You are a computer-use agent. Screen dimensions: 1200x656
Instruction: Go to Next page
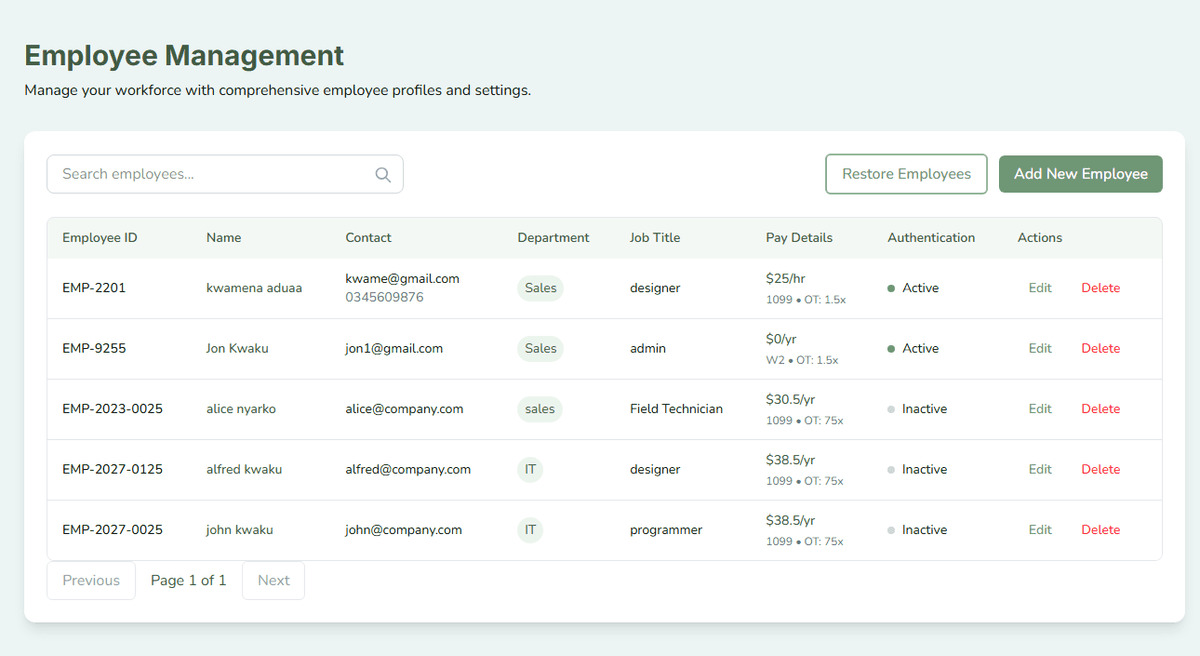point(273,580)
